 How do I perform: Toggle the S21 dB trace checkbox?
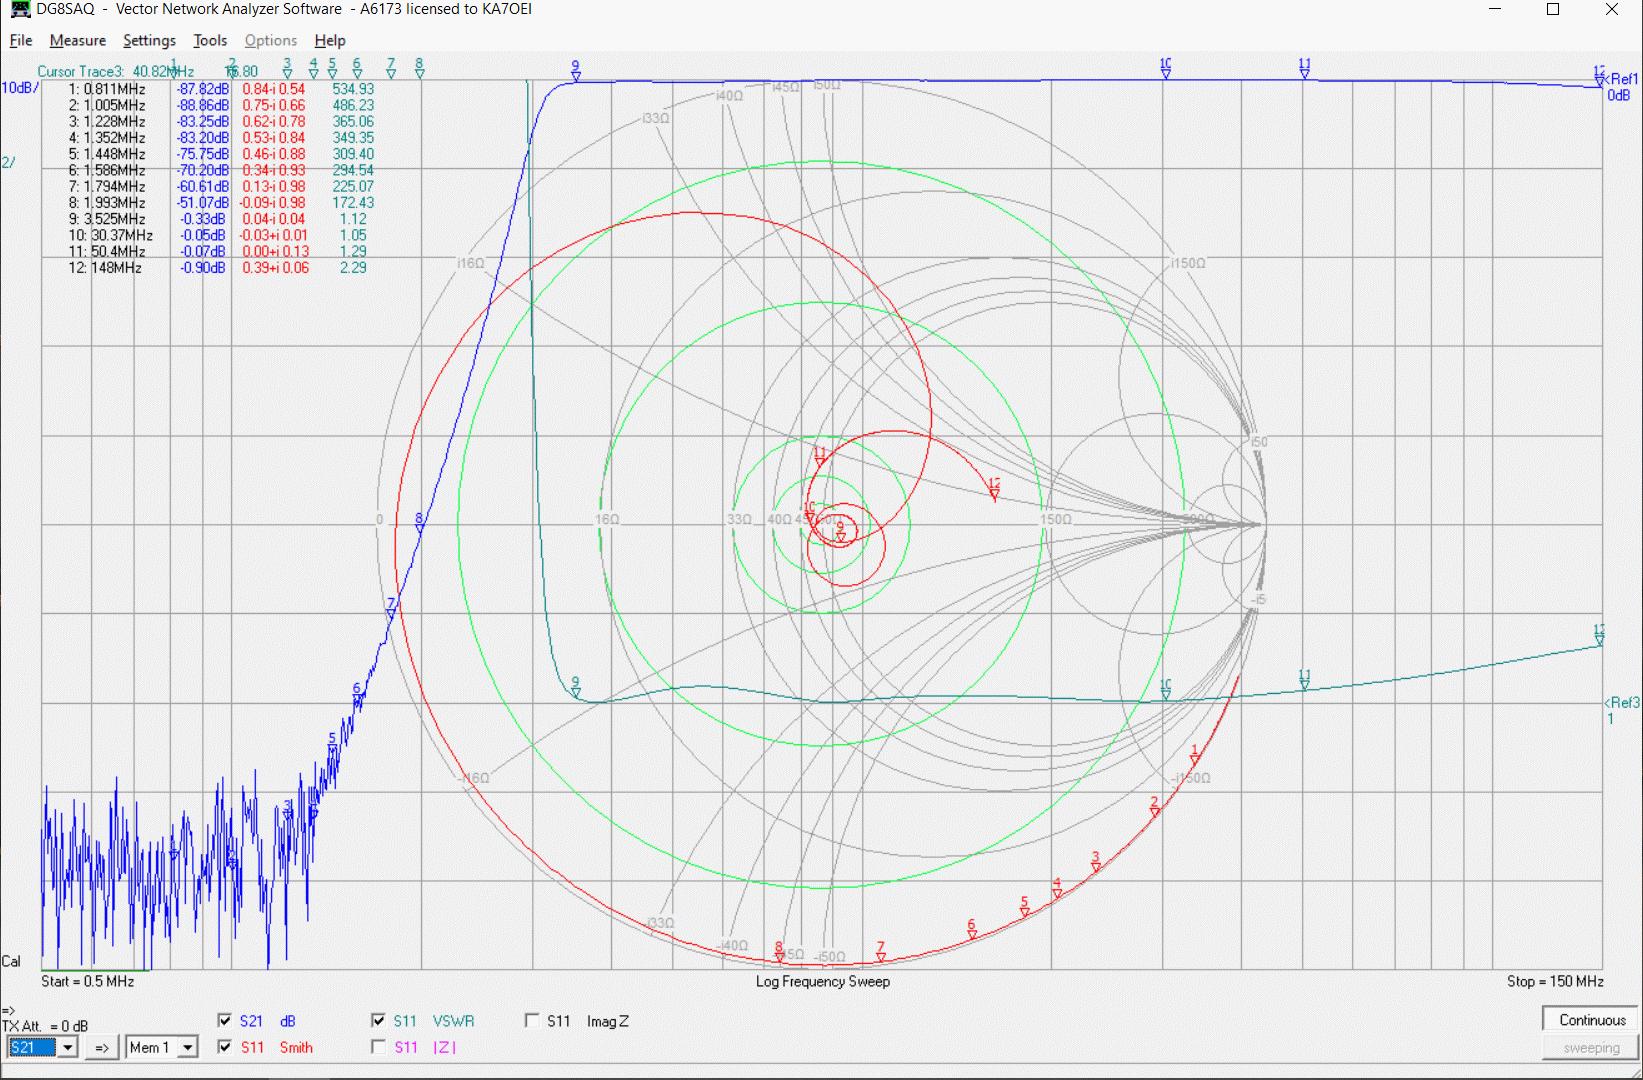click(x=225, y=1020)
